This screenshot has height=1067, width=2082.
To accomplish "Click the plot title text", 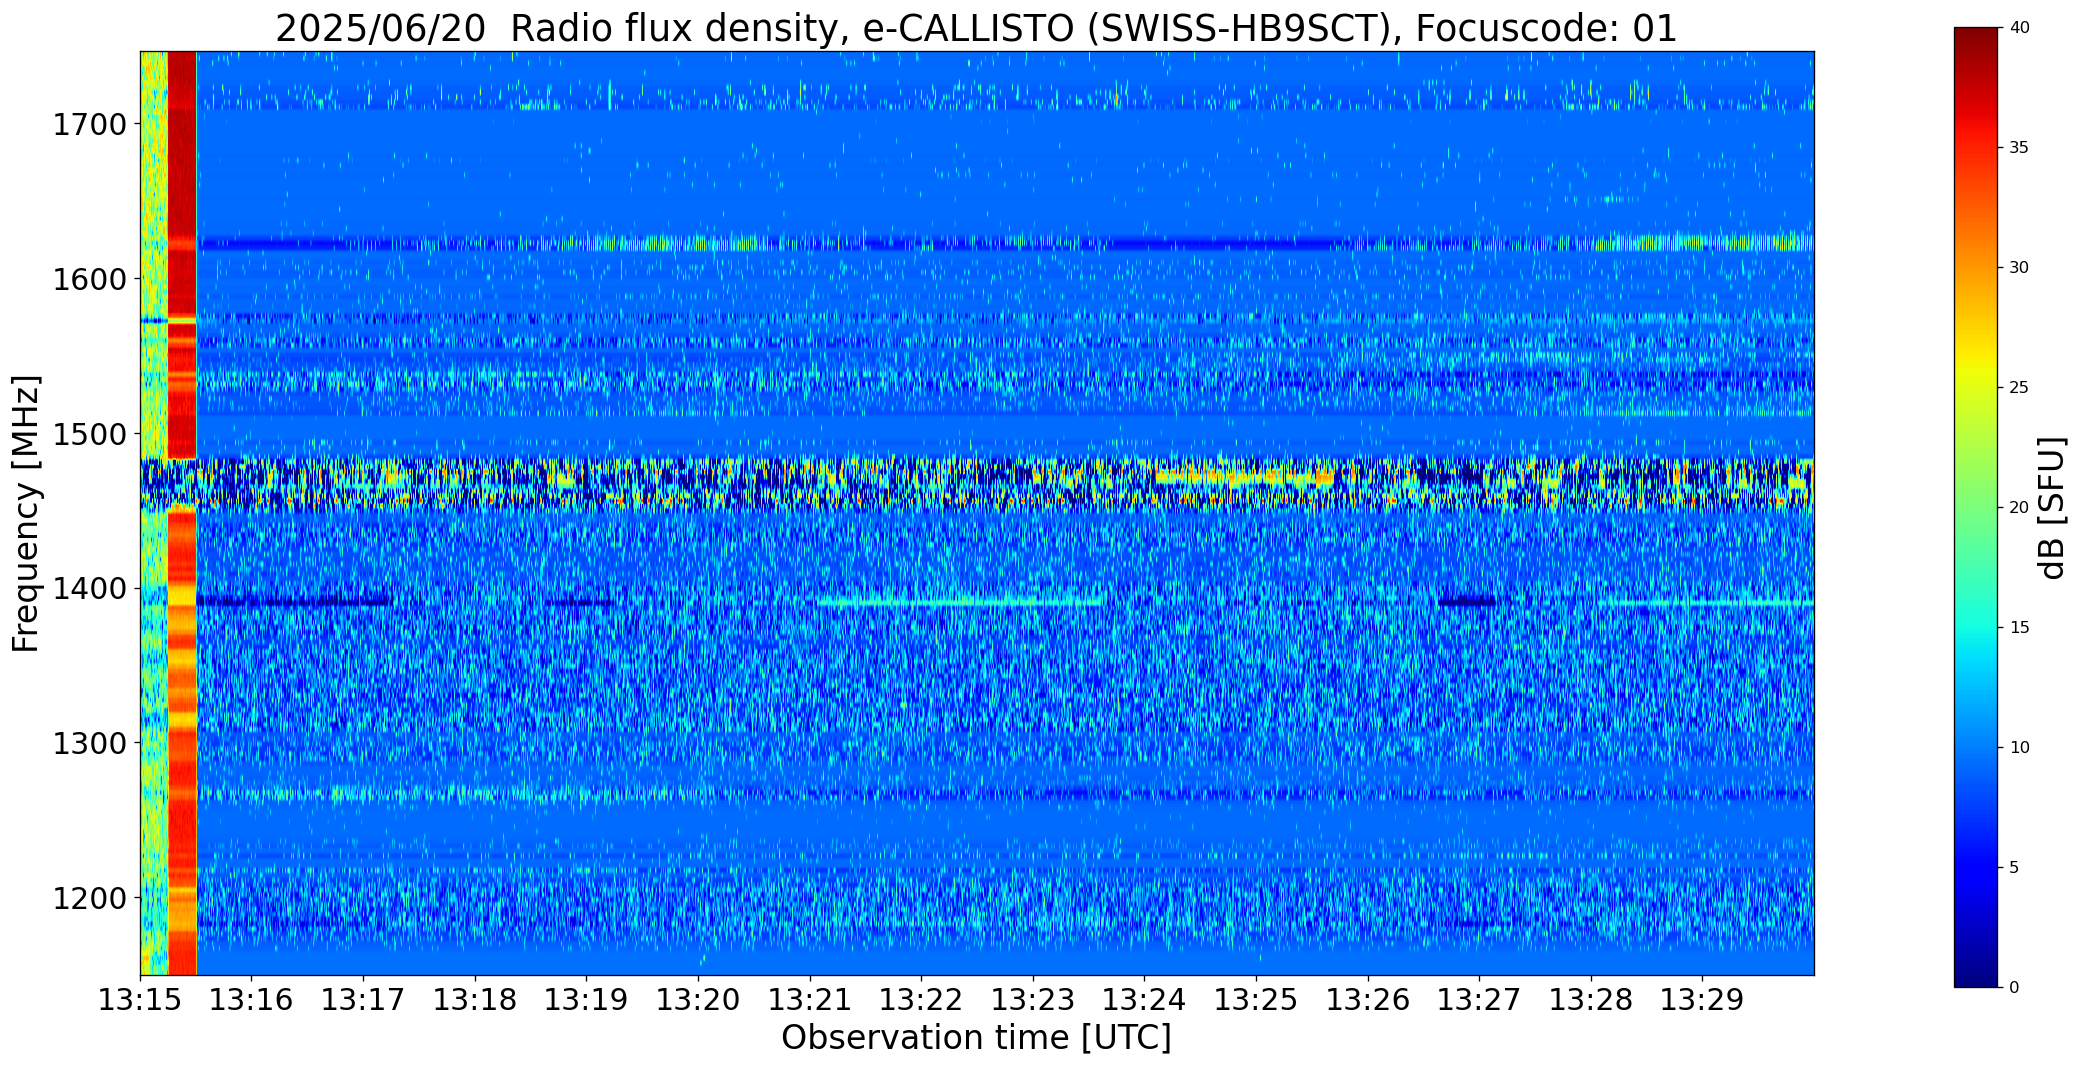I will point(976,28).
